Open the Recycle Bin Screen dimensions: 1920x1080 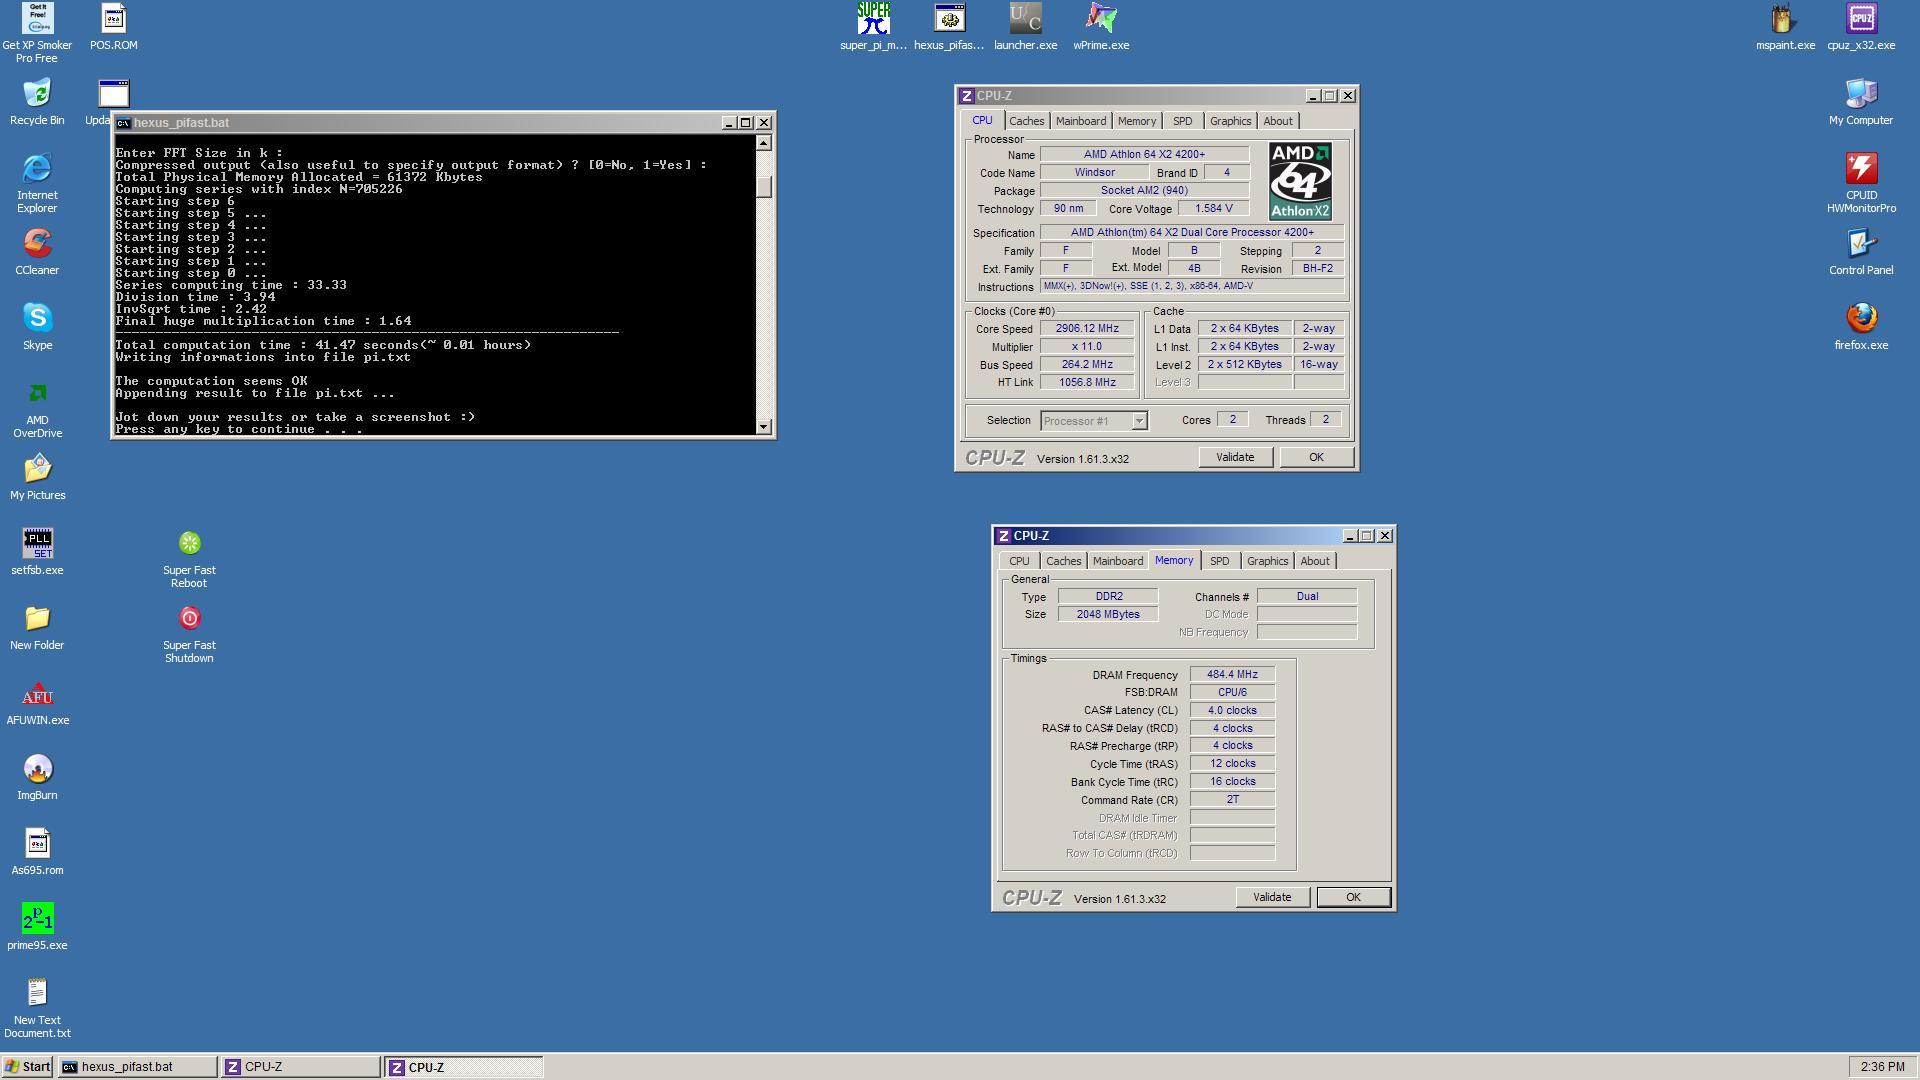tap(37, 102)
